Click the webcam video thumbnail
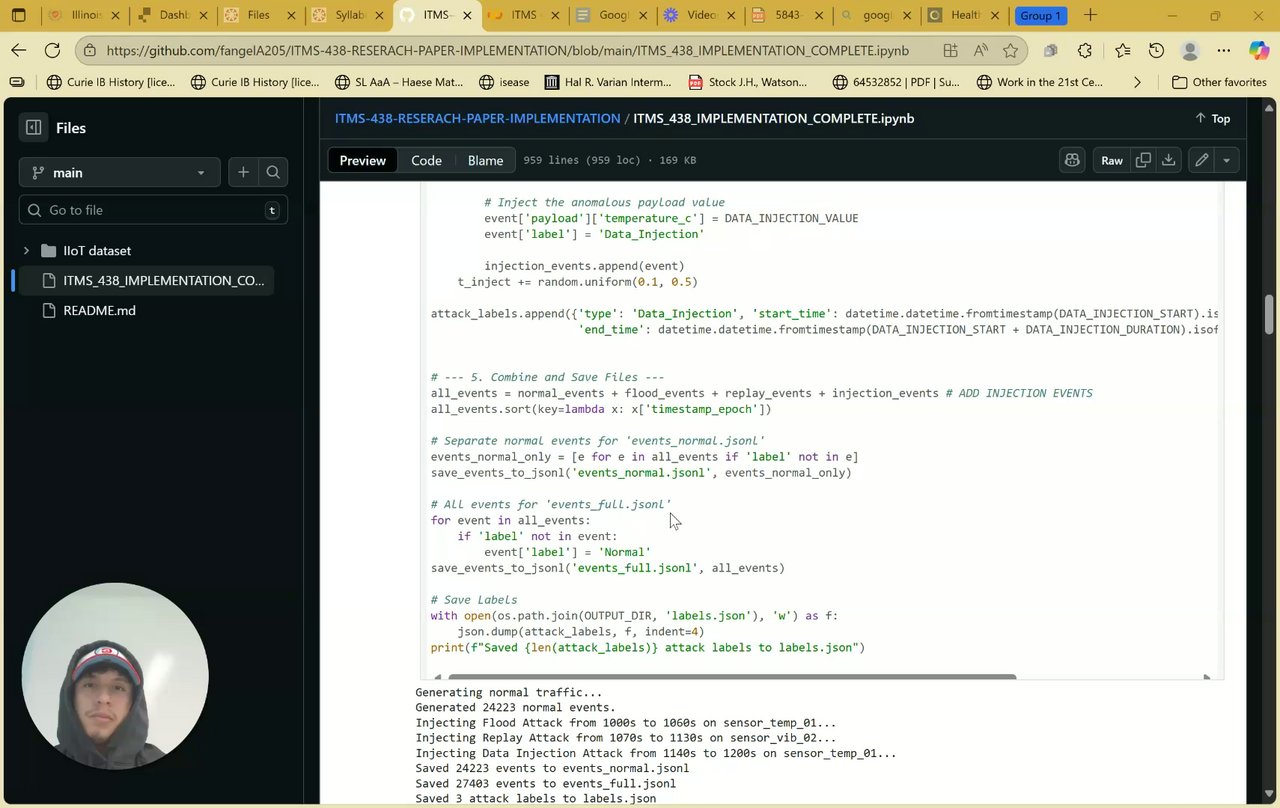The image size is (1280, 808). (115, 677)
